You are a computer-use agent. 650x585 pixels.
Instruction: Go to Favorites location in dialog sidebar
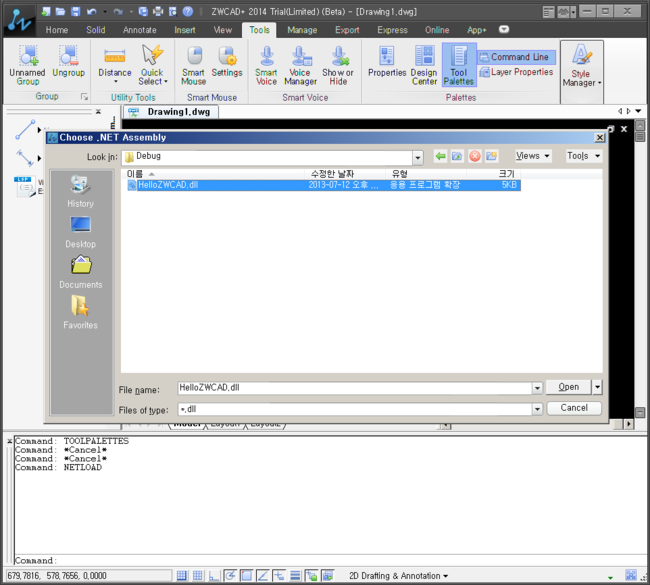(x=80, y=313)
